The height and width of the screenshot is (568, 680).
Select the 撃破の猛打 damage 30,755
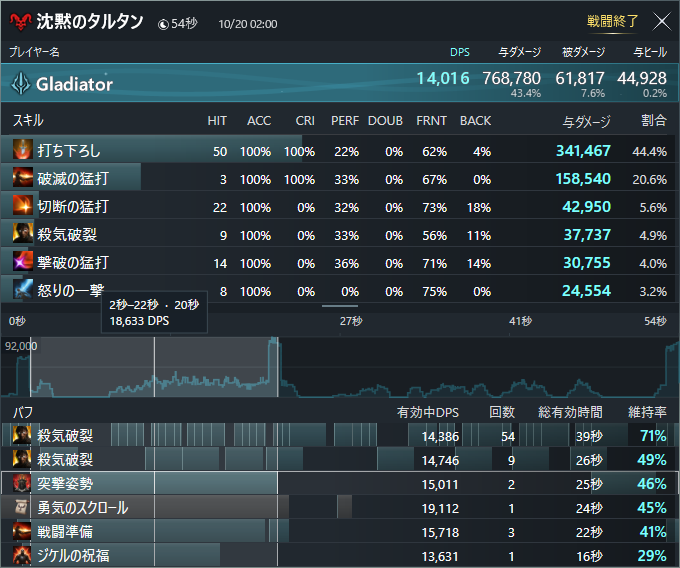[x=587, y=262]
